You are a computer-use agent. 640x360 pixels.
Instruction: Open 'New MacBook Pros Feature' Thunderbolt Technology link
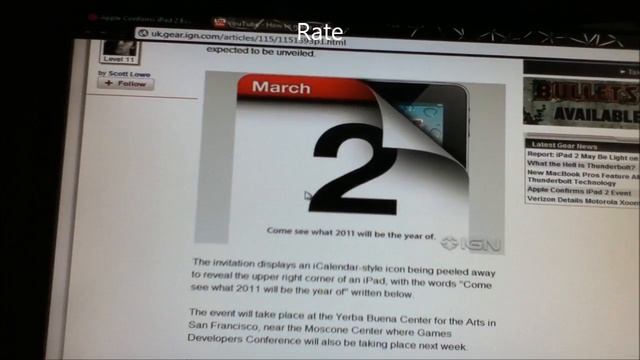coord(583,178)
